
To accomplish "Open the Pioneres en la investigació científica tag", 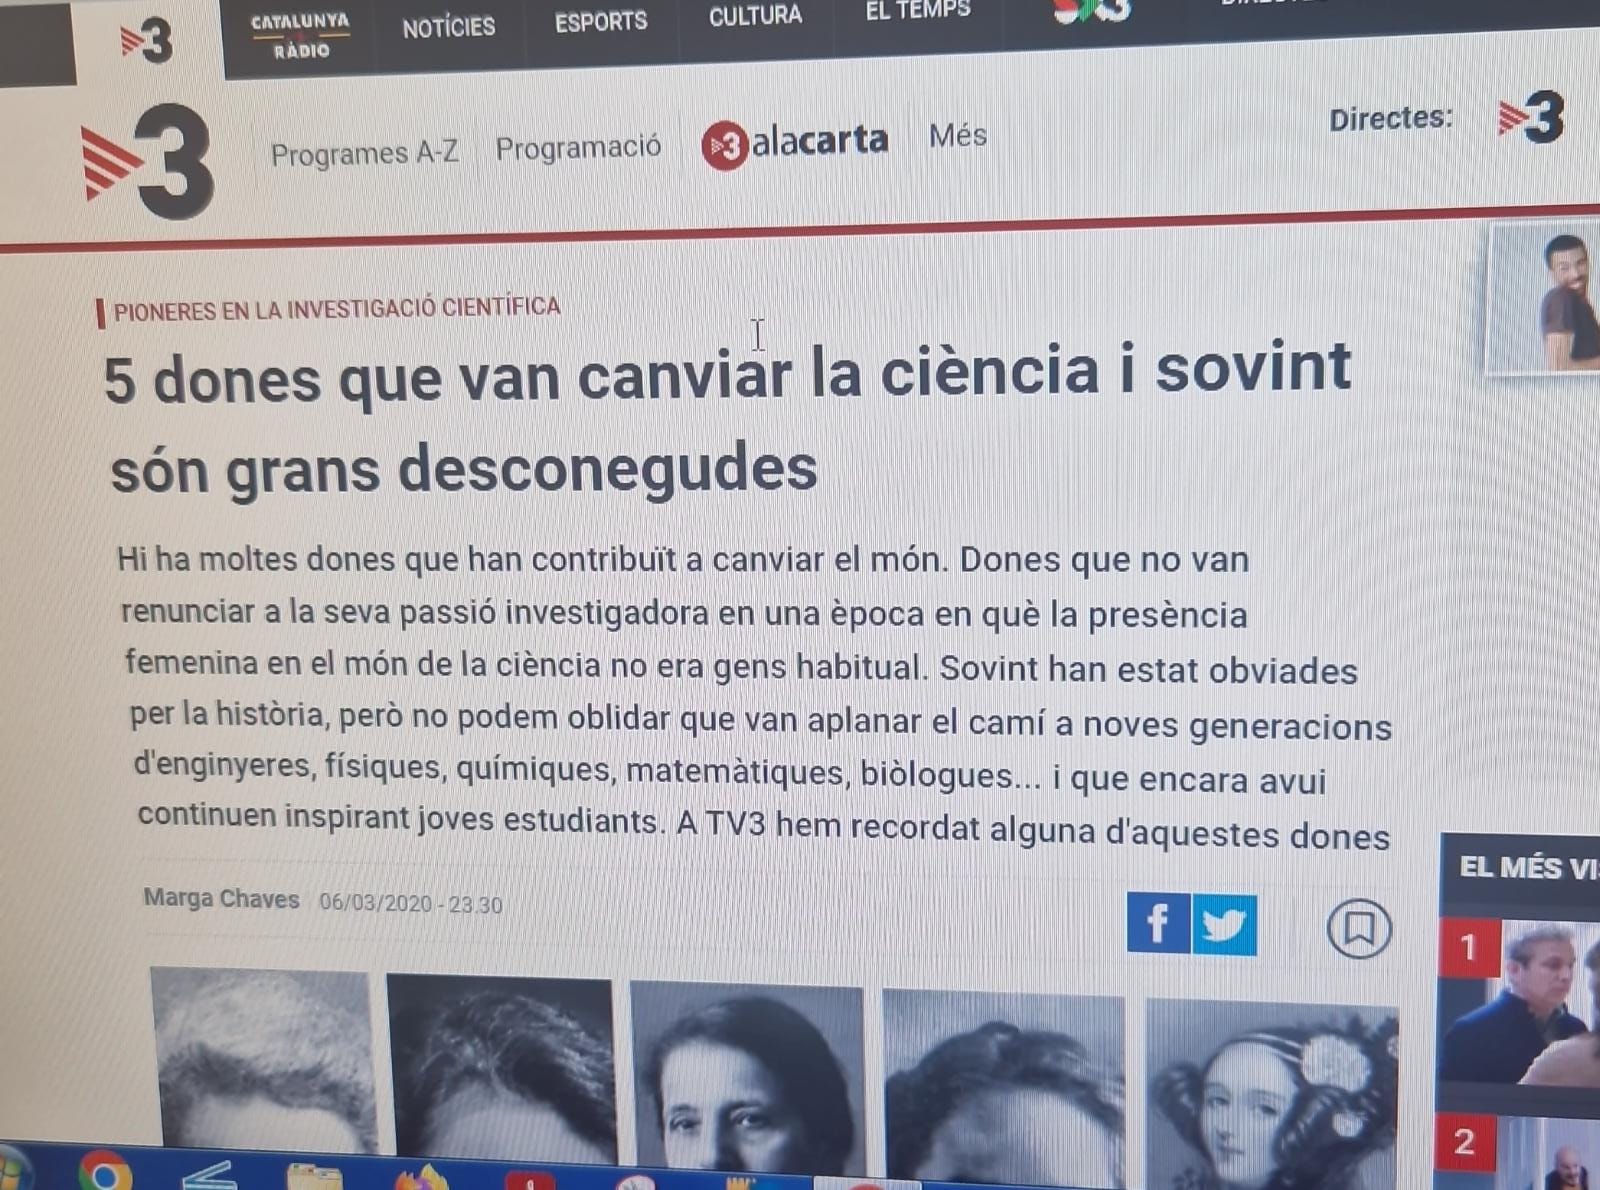I will 337,309.
